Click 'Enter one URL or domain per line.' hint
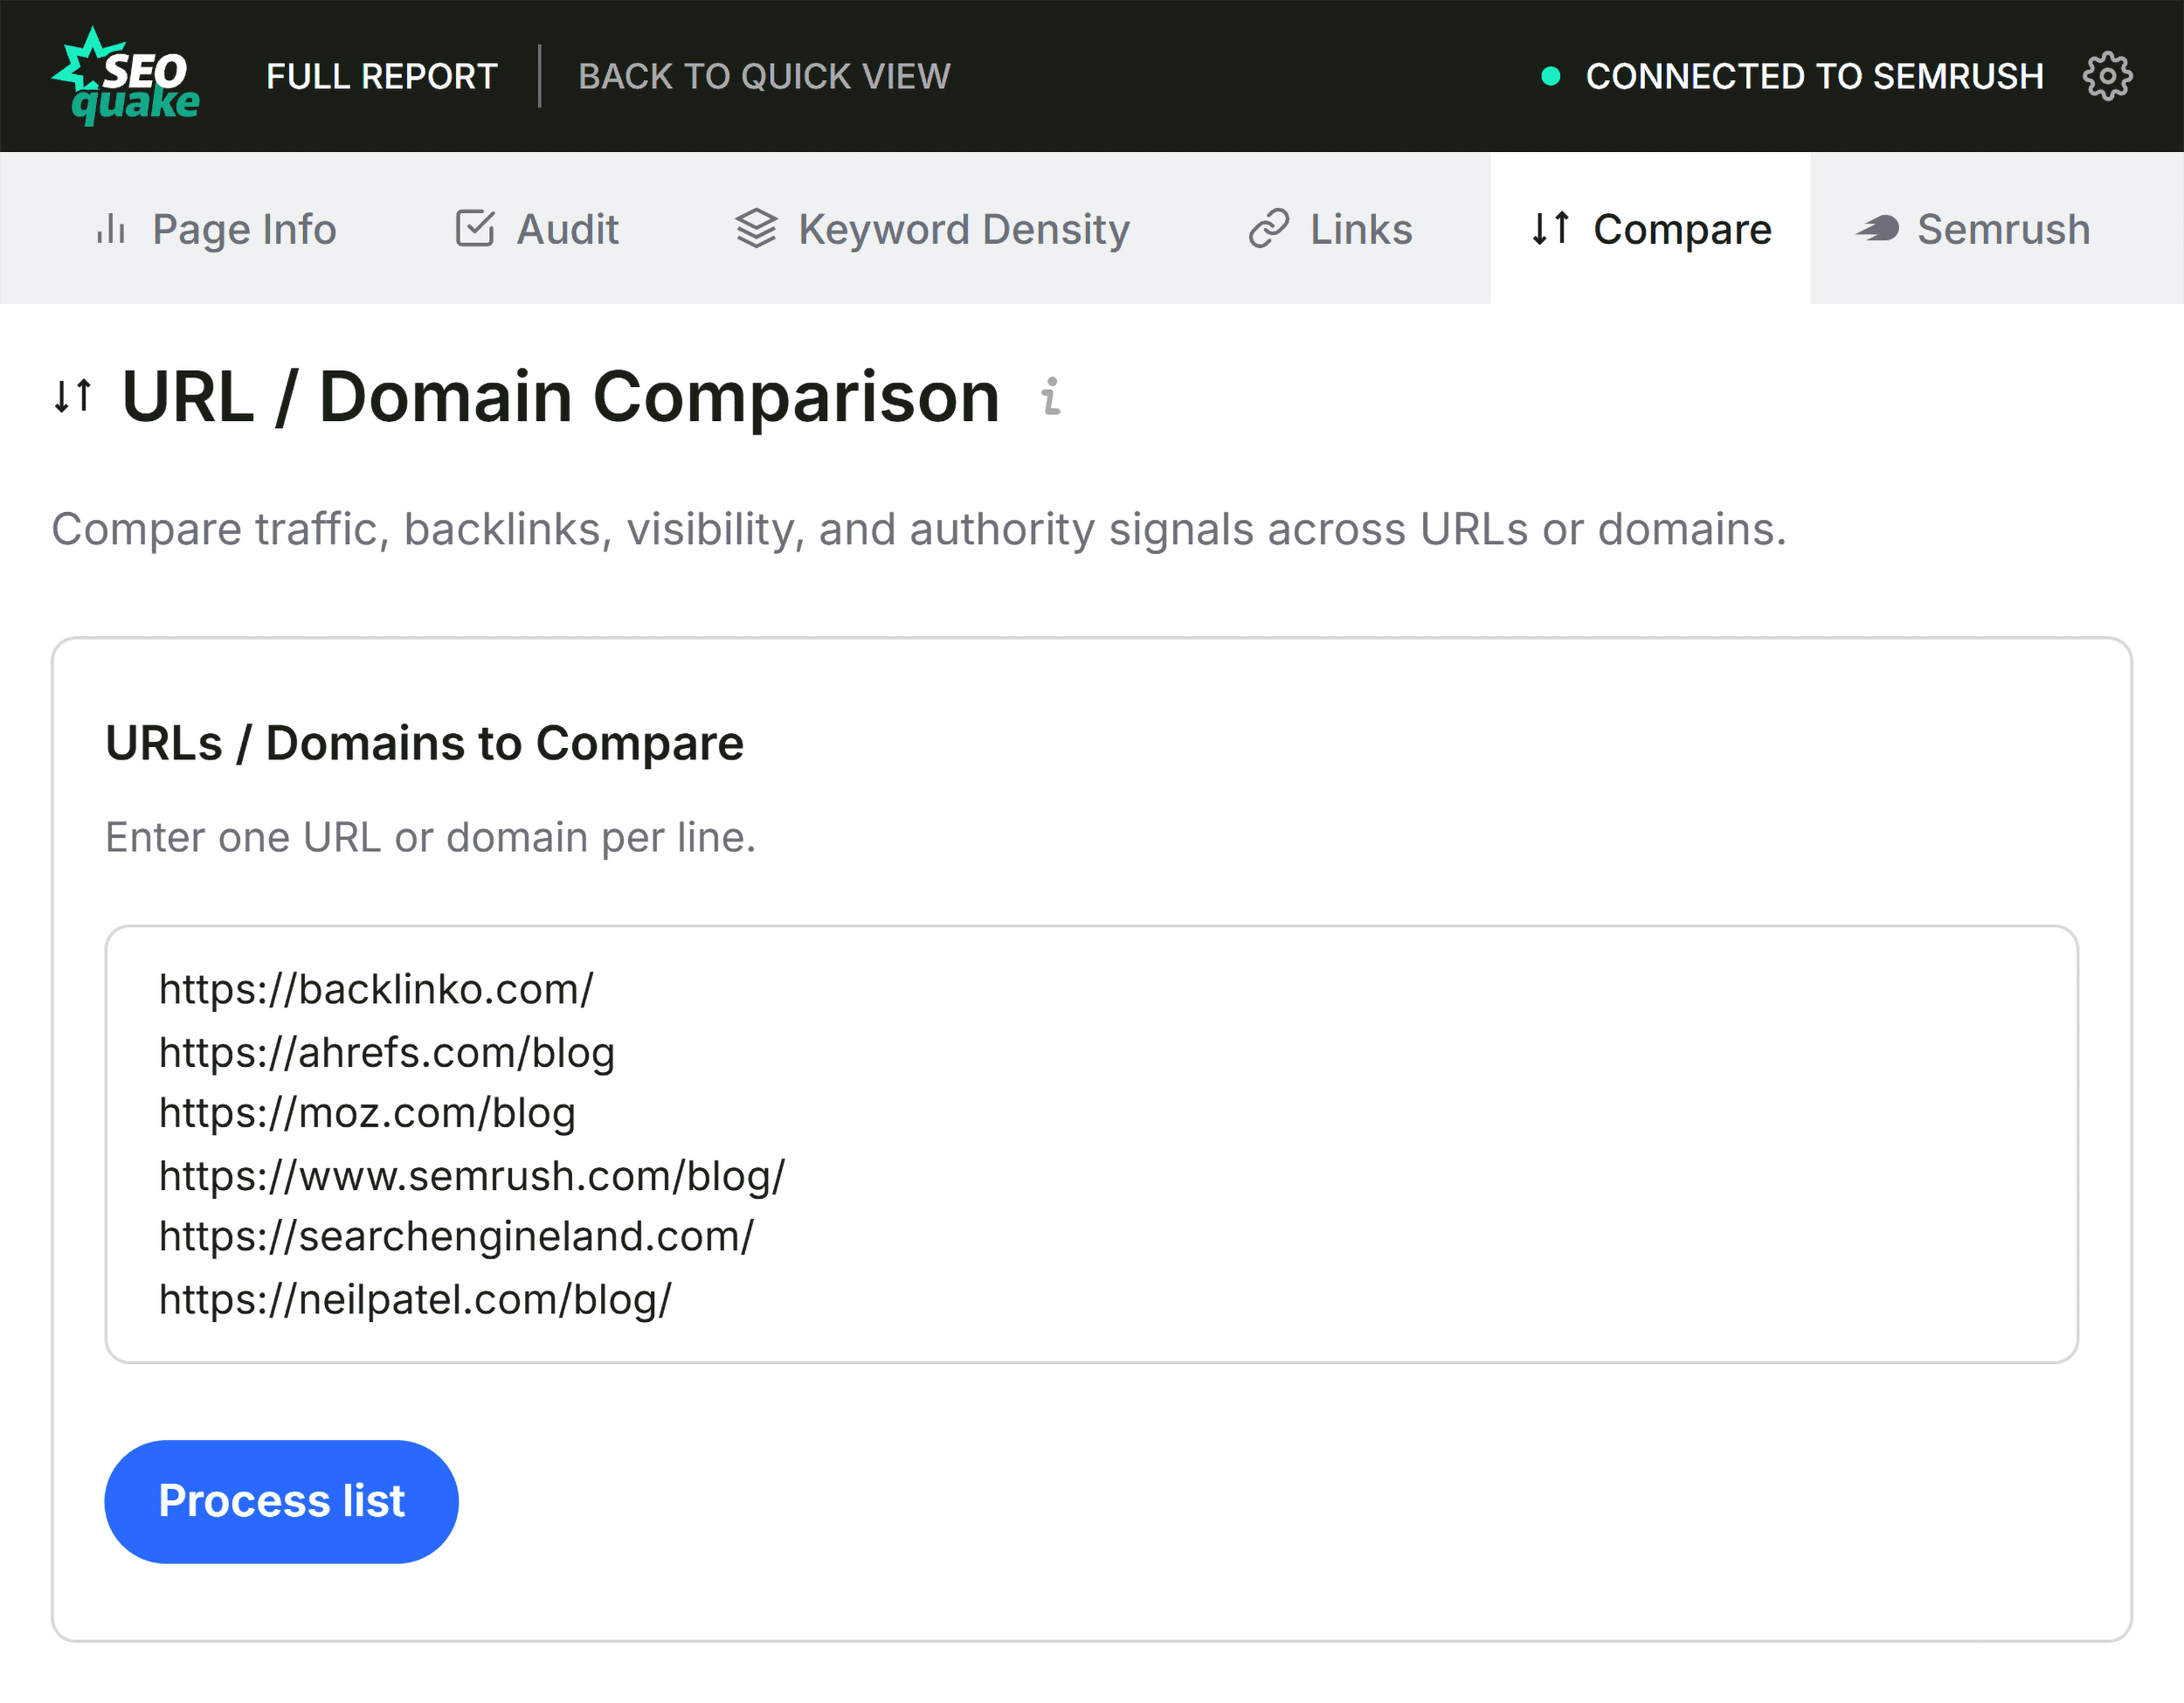The image size is (2184, 1703). (431, 837)
